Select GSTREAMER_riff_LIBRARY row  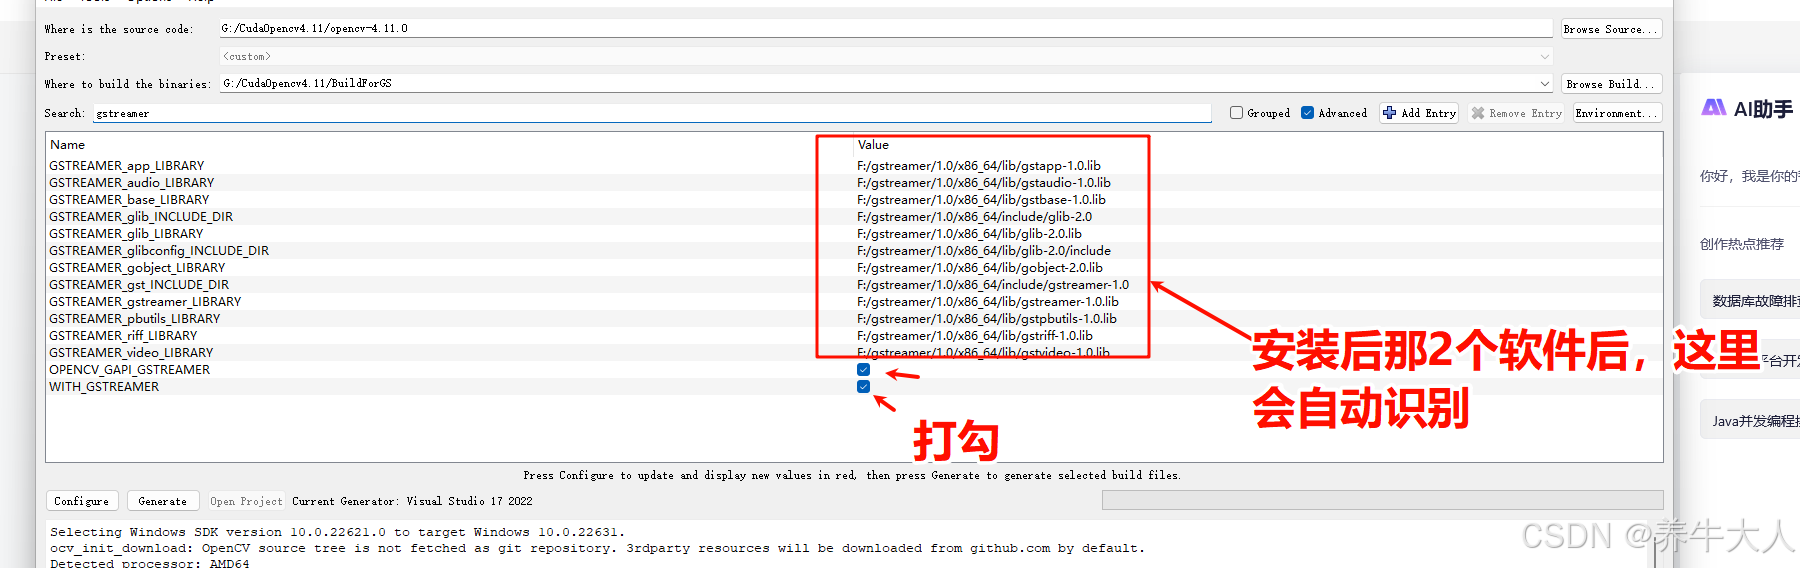pyautogui.click(x=854, y=336)
